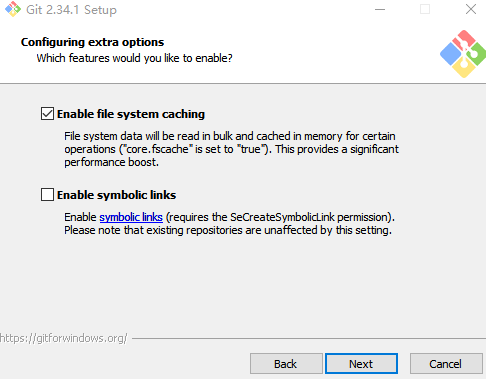Go to the previous step with Back
This screenshot has height=379, width=486.
coord(286,364)
